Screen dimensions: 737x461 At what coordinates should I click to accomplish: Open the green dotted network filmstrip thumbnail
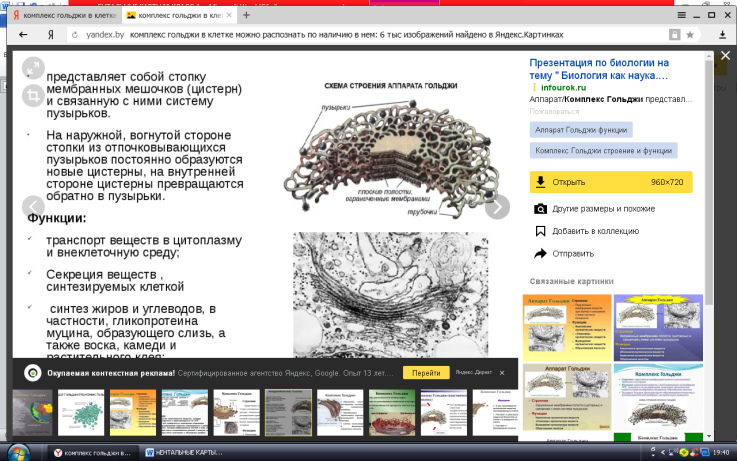tap(81, 413)
